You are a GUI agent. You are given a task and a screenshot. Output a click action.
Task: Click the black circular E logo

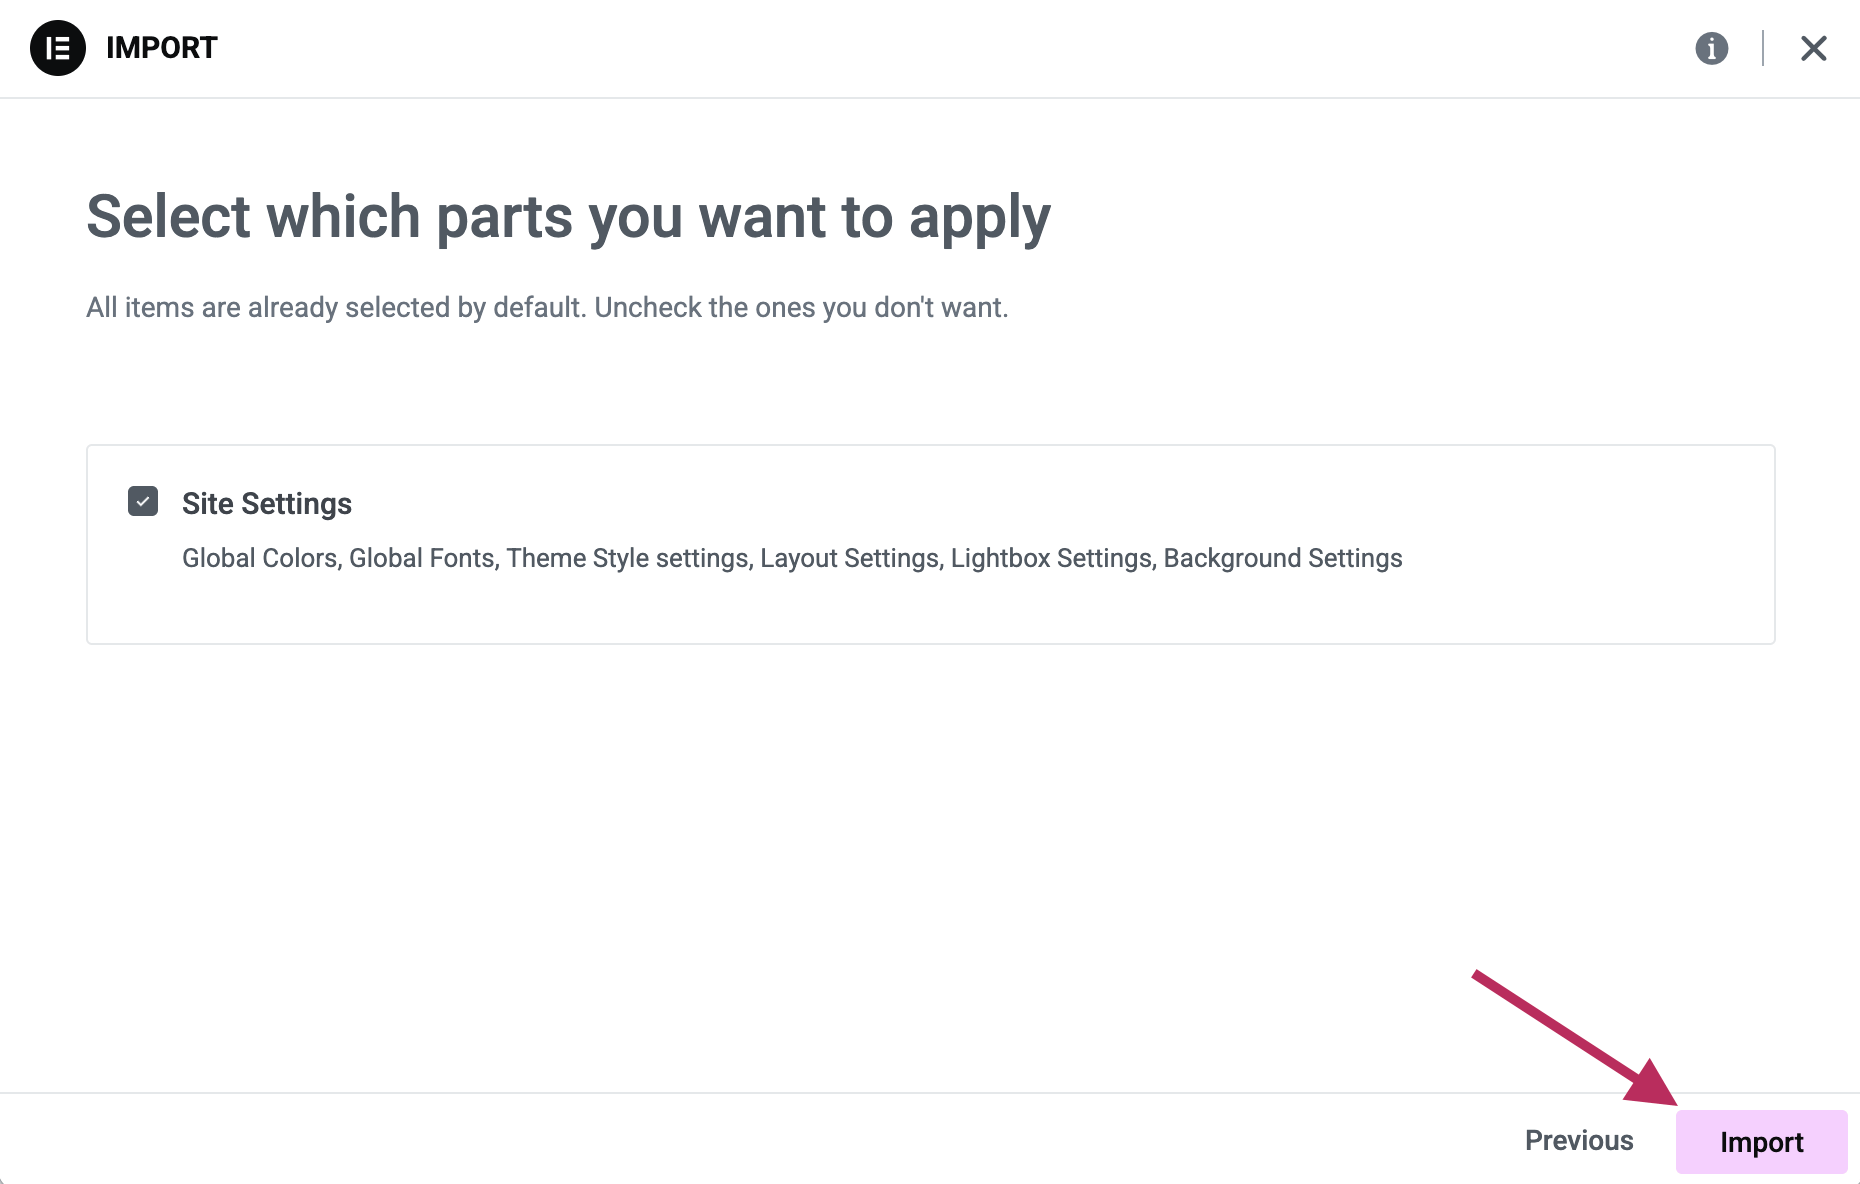click(x=58, y=48)
